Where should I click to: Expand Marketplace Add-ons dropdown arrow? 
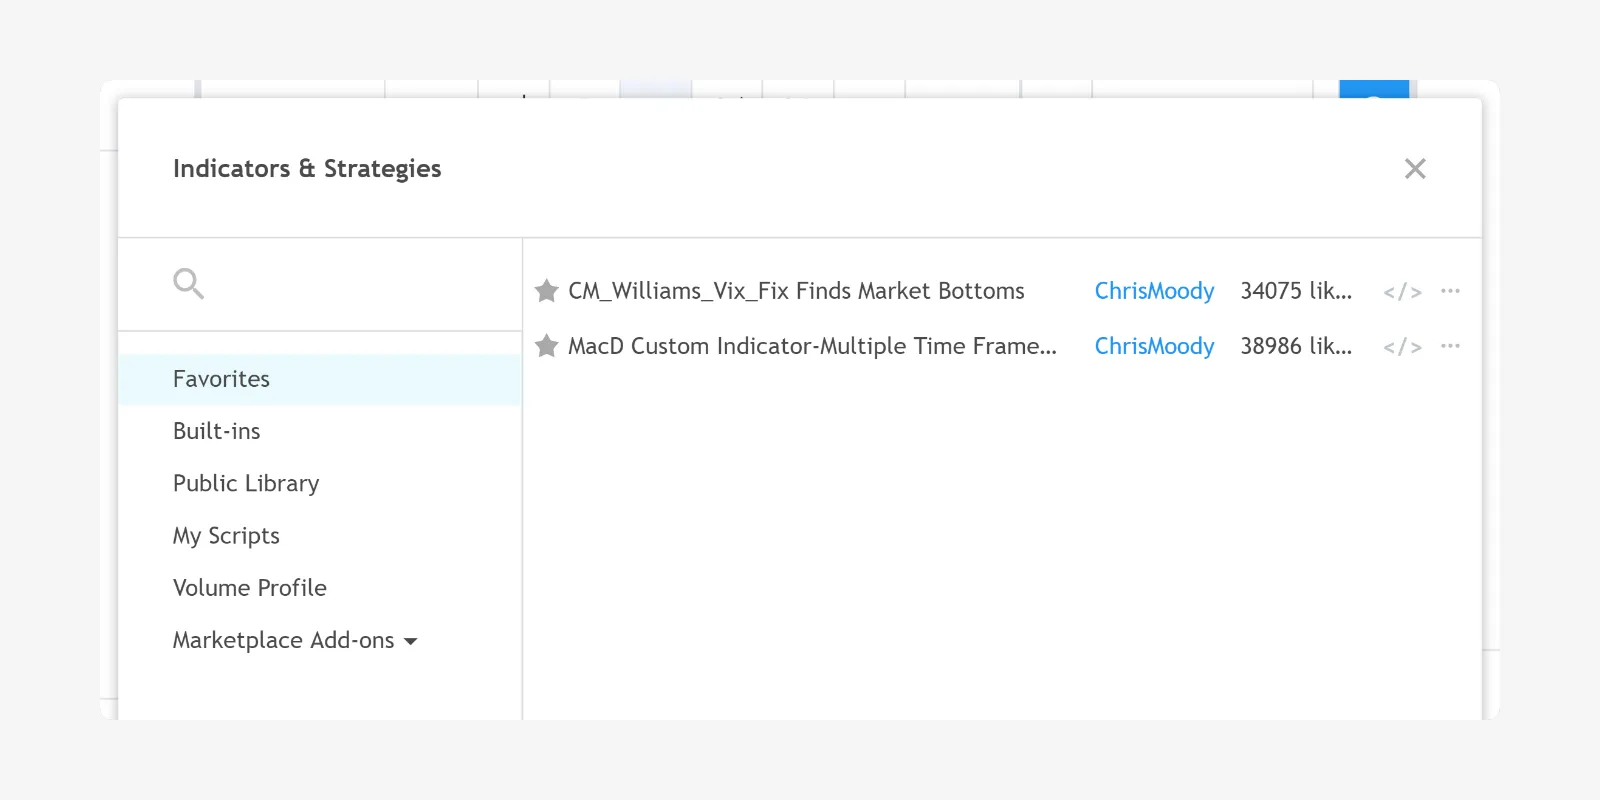(x=410, y=642)
